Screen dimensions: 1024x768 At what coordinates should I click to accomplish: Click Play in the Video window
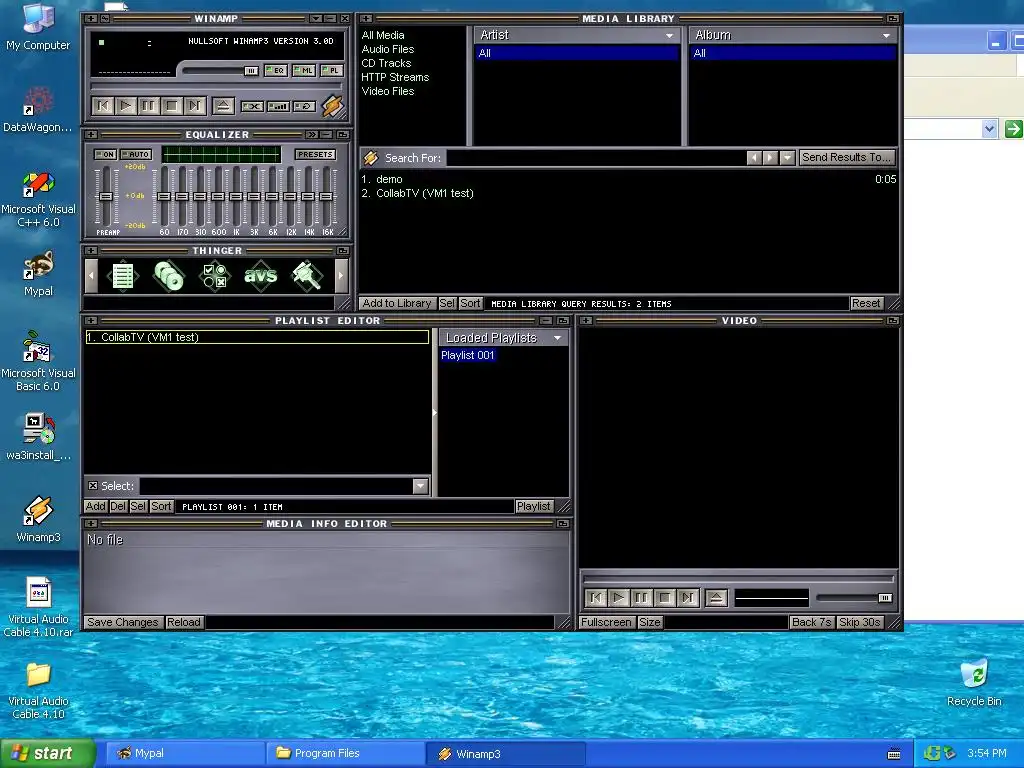(x=618, y=598)
